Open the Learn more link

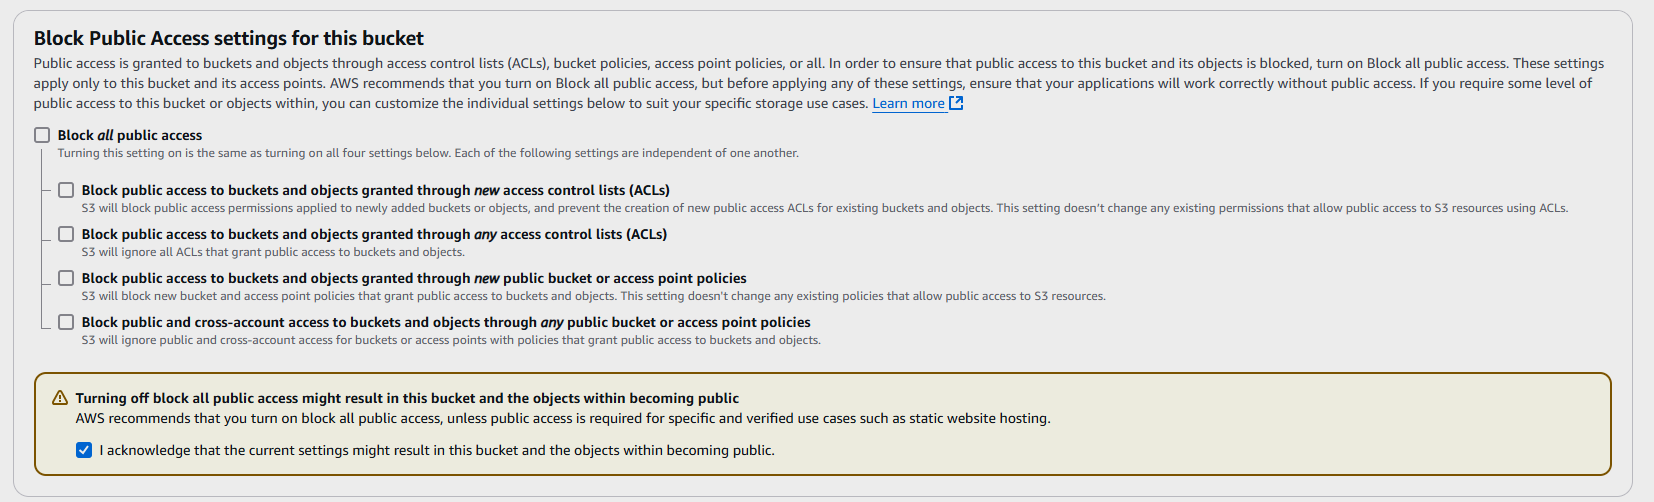[x=908, y=103]
